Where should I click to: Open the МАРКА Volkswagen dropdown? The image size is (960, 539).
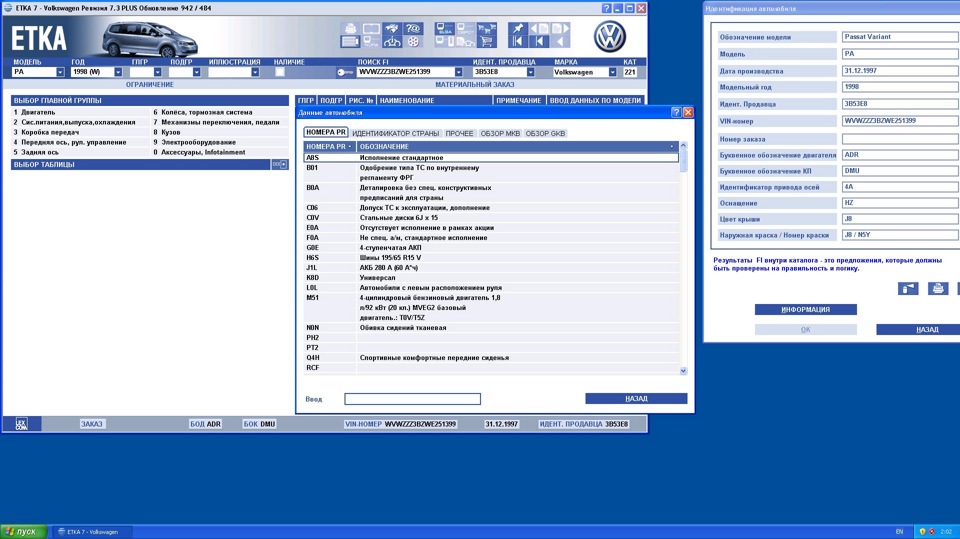(612, 72)
